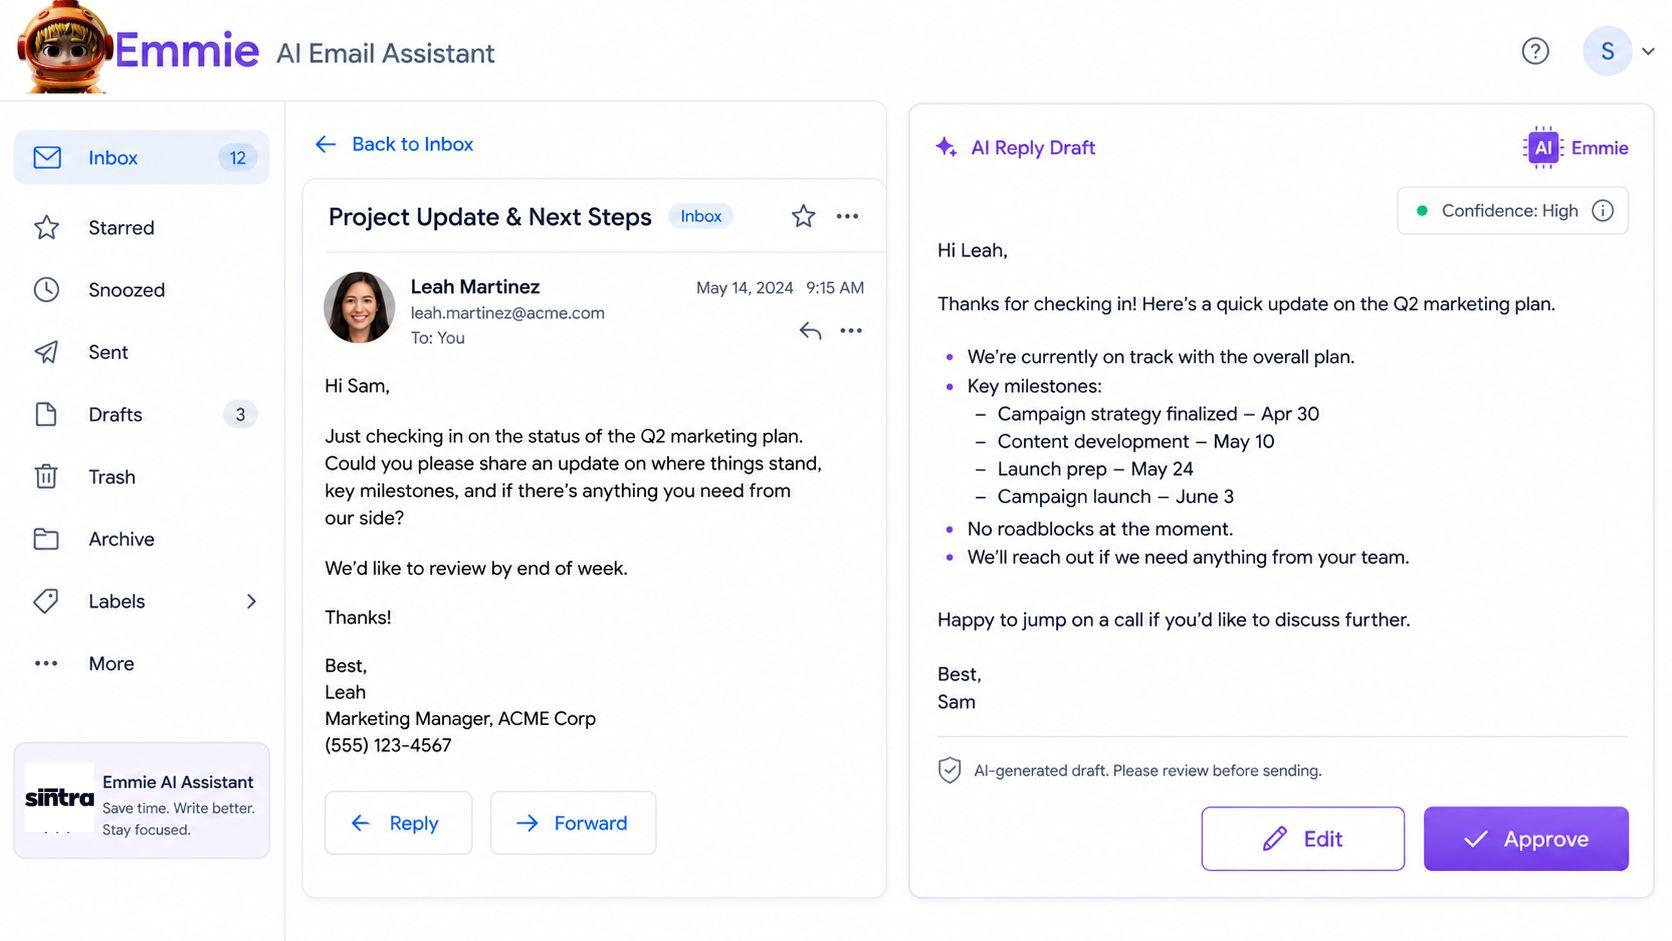
Task: Open the Drafts folder
Action: tap(141, 414)
